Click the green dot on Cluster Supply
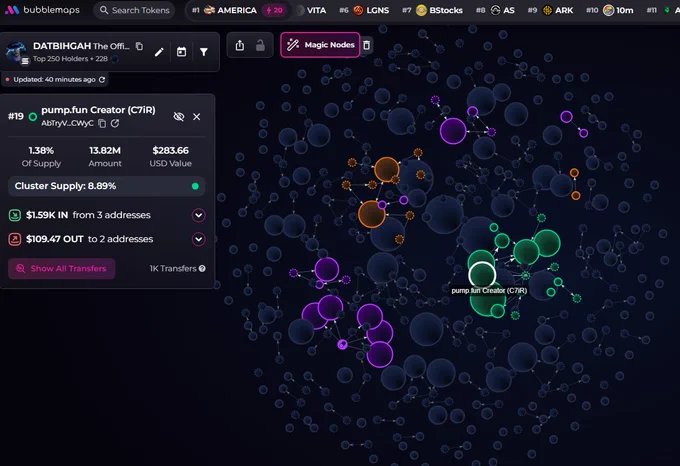The height and width of the screenshot is (466, 680). pos(195,186)
